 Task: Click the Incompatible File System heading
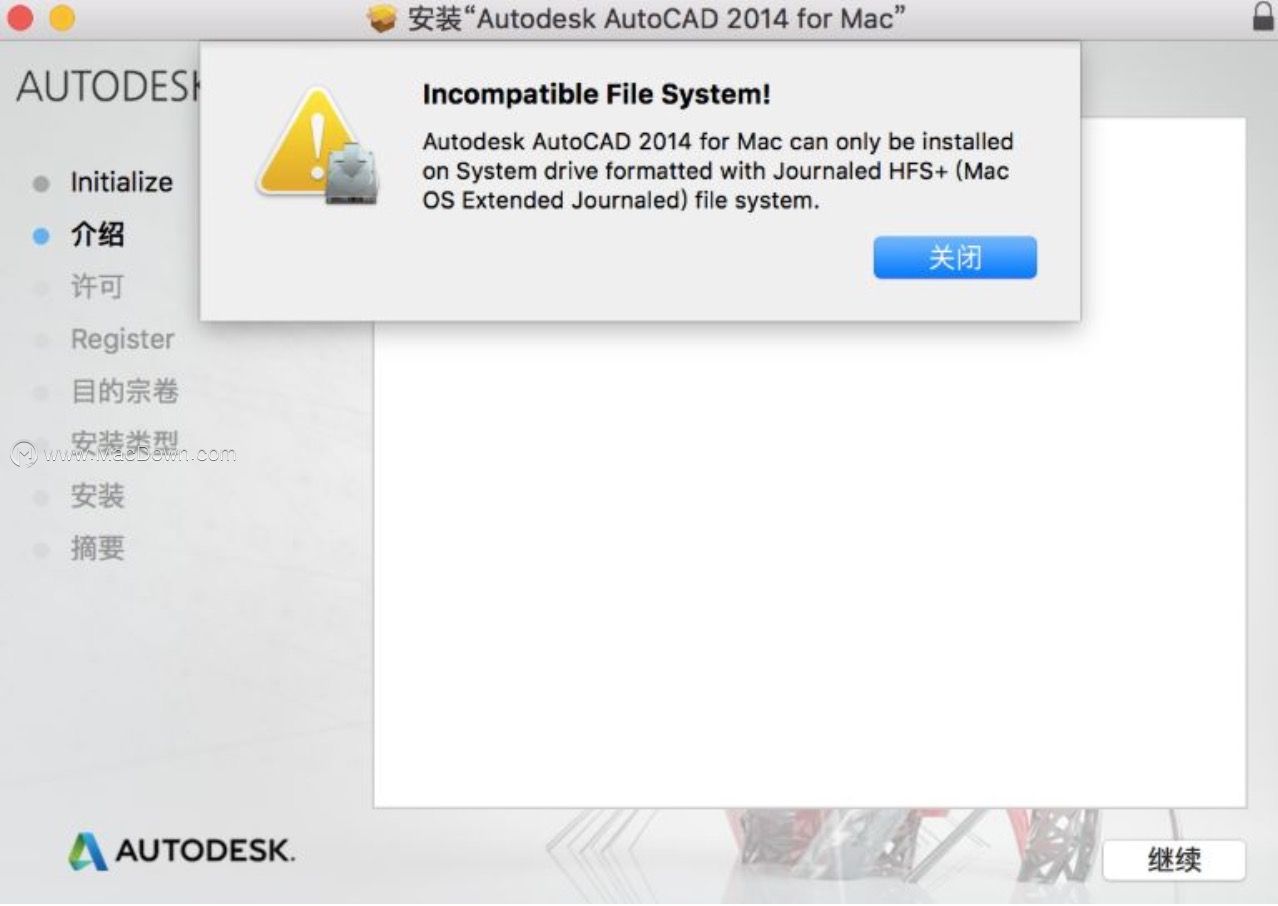point(597,95)
